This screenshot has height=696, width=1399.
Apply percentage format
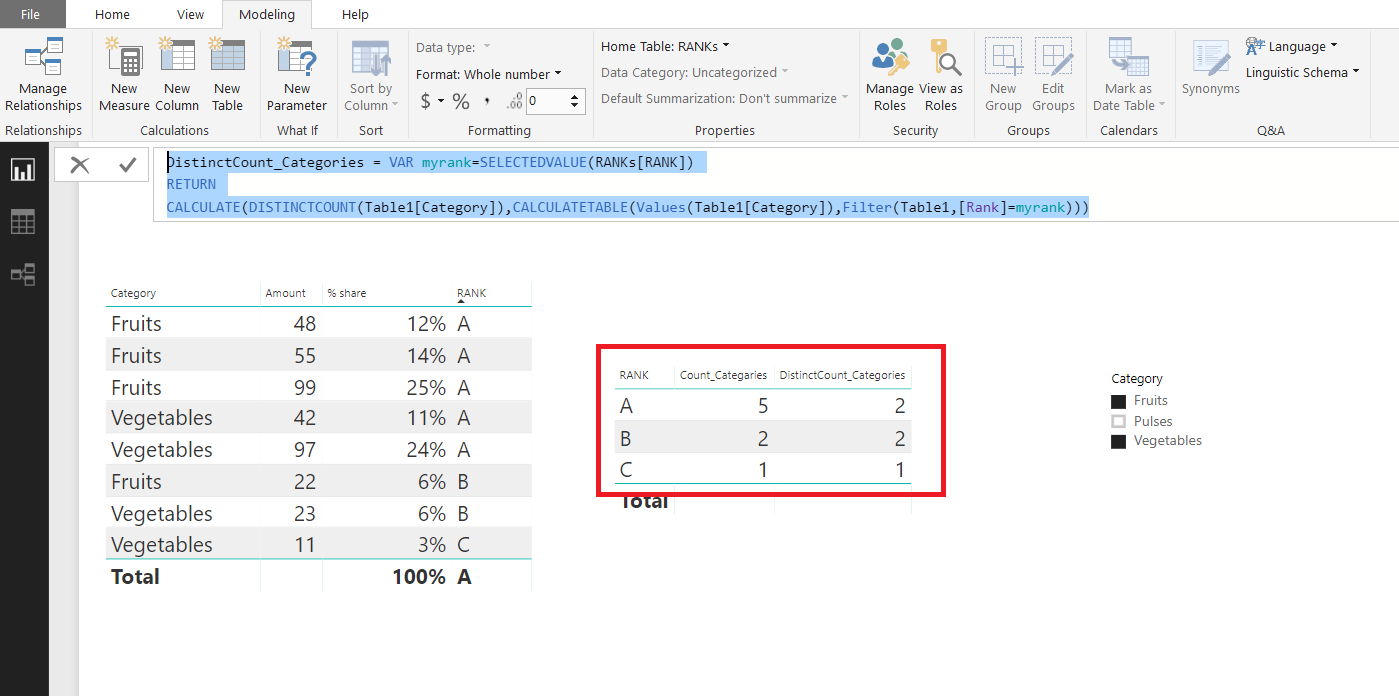[461, 101]
